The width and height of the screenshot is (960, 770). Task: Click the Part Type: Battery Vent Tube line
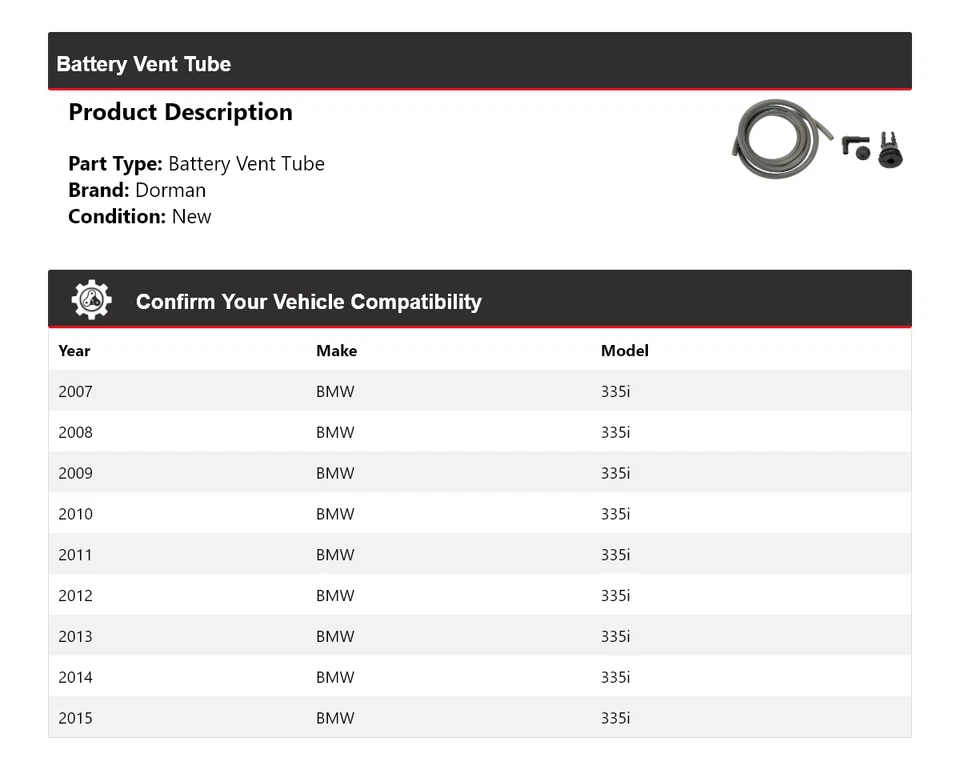(x=196, y=164)
